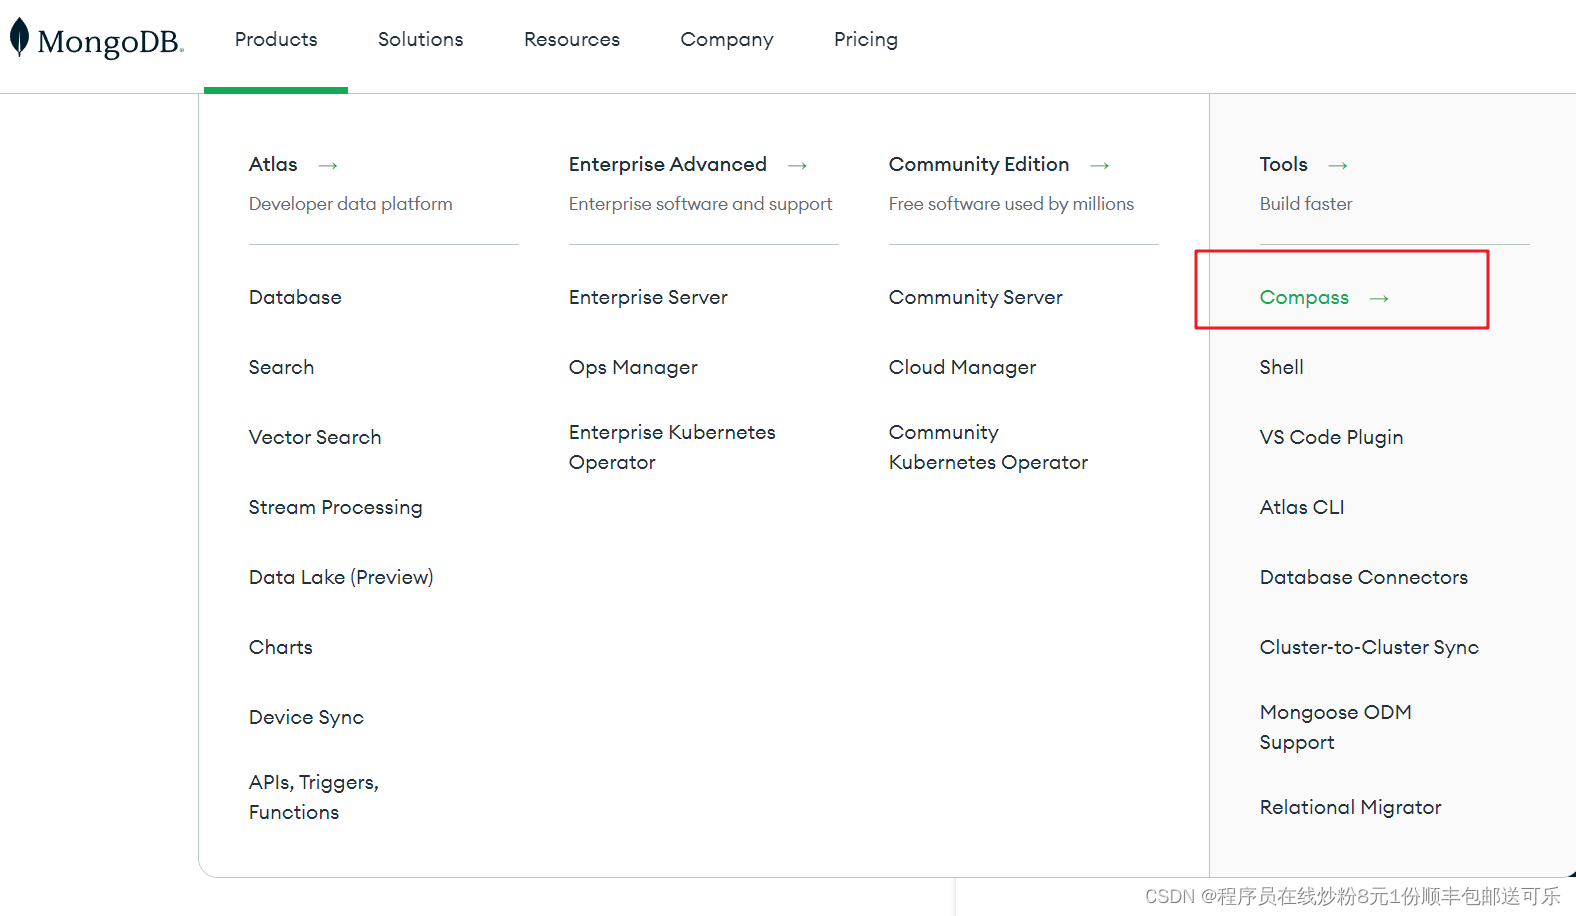Image resolution: width=1576 pixels, height=916 pixels.
Task: Open Mongoose ODM Support link
Action: (1335, 727)
